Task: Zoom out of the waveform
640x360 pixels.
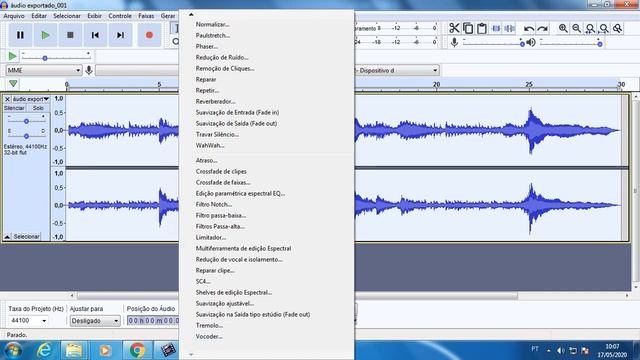Action: click(x=576, y=28)
